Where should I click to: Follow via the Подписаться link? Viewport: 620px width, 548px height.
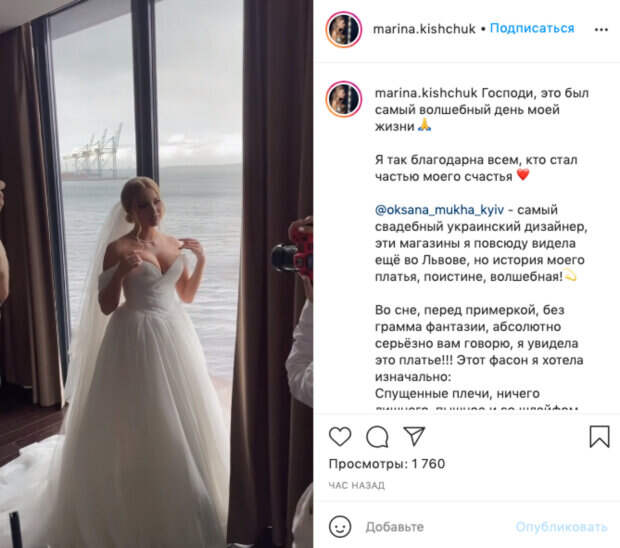point(532,28)
